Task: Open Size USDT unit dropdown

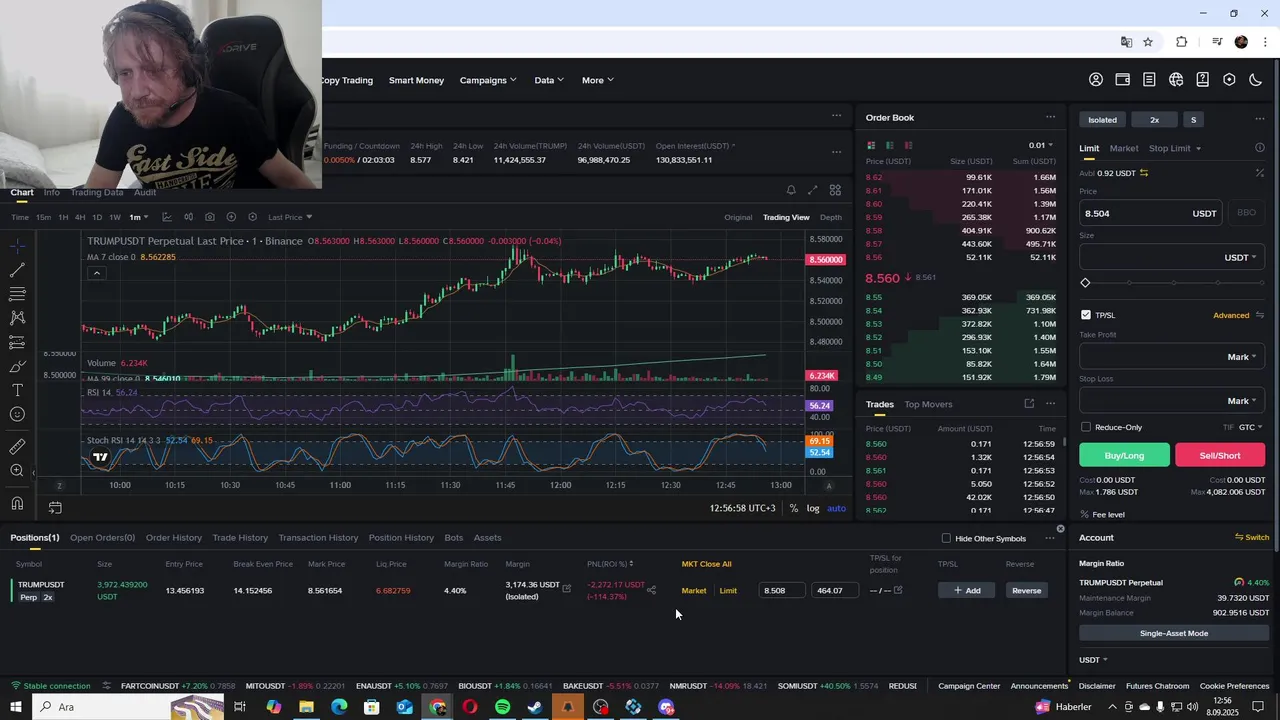Action: click(x=1240, y=257)
